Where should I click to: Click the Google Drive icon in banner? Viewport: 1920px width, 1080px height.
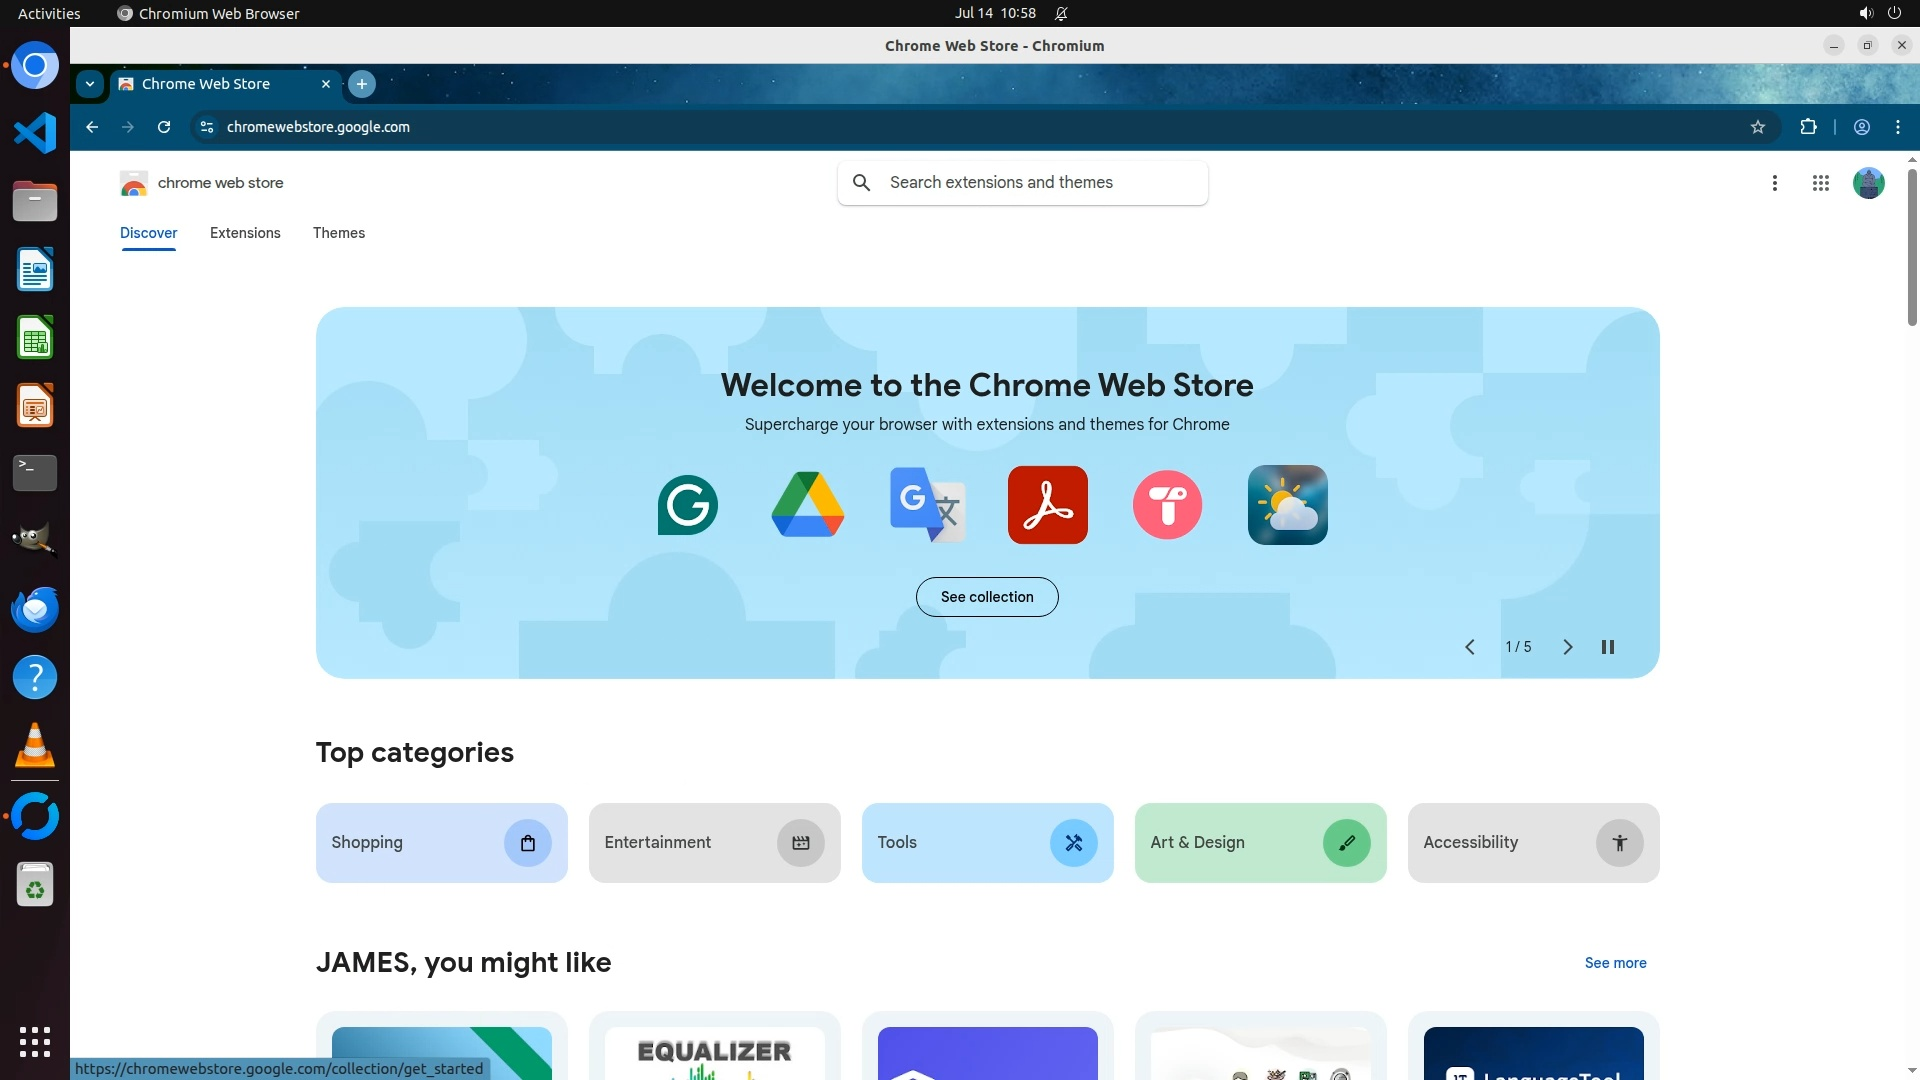point(807,505)
